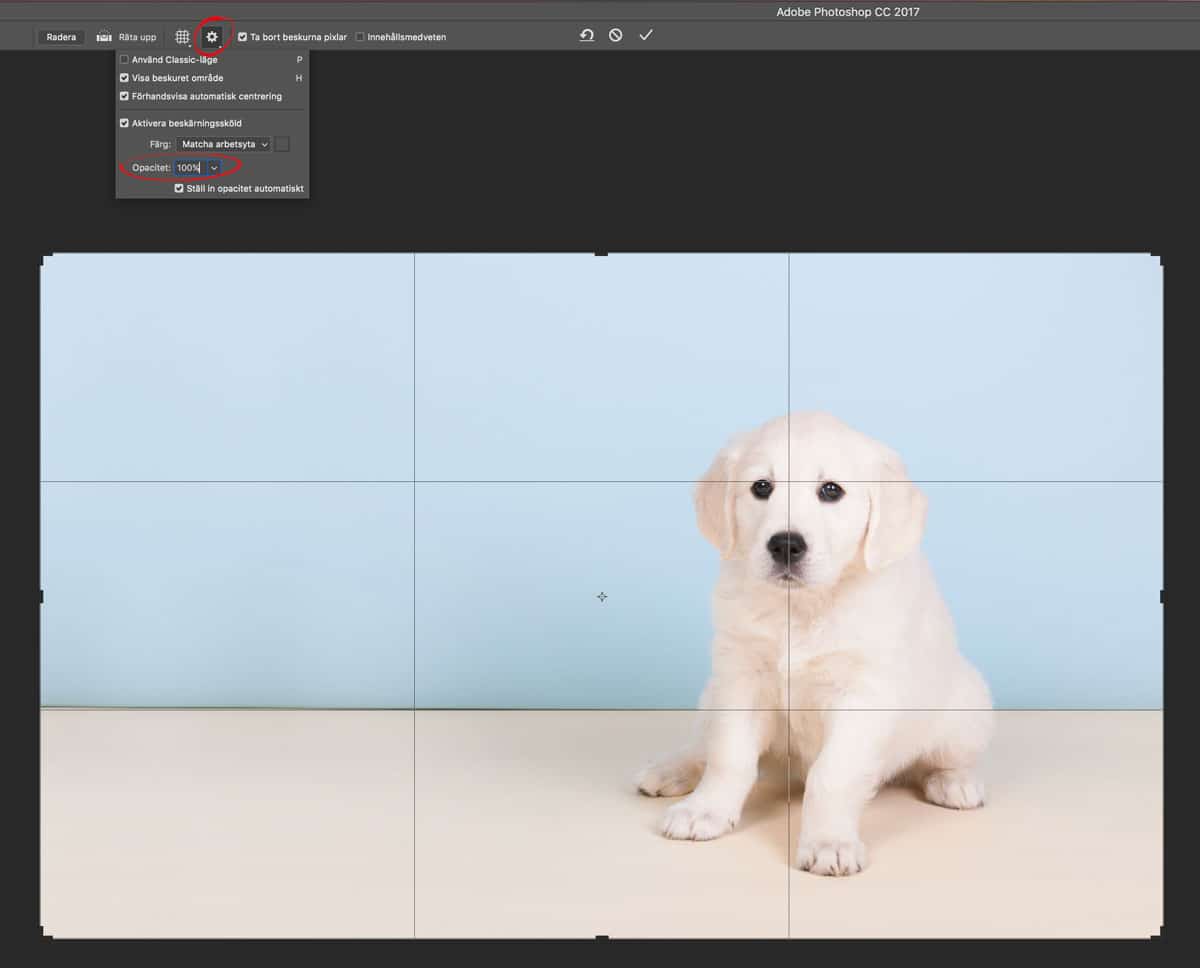Click the crop shield color swatch

point(282,144)
